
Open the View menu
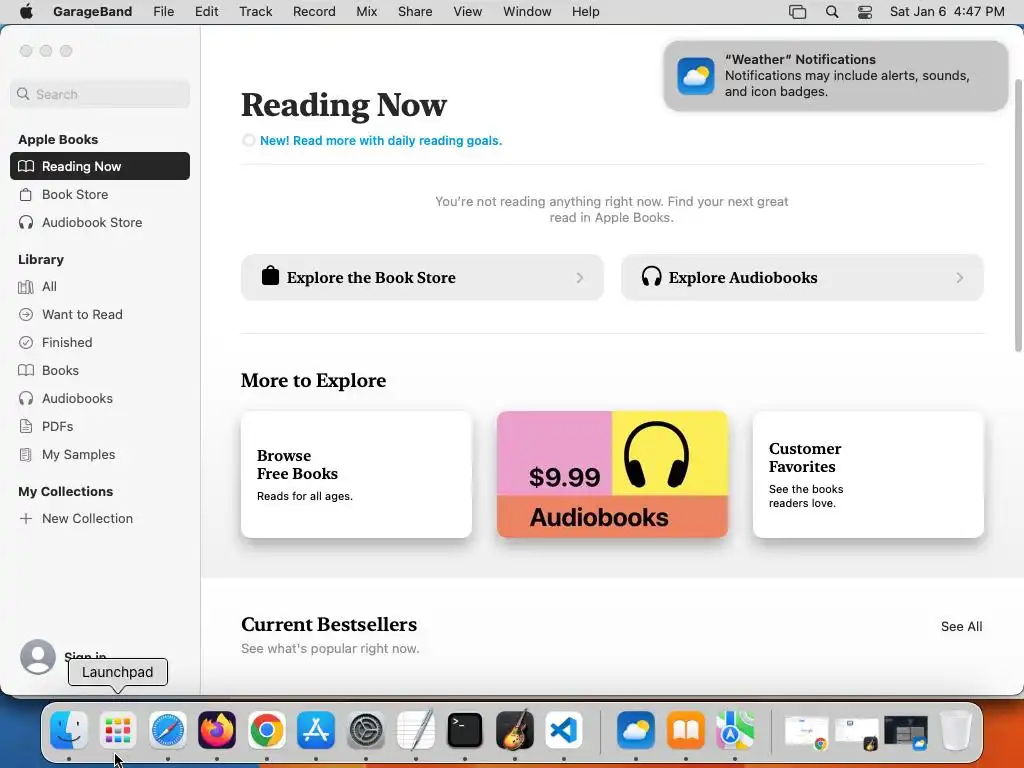click(468, 12)
